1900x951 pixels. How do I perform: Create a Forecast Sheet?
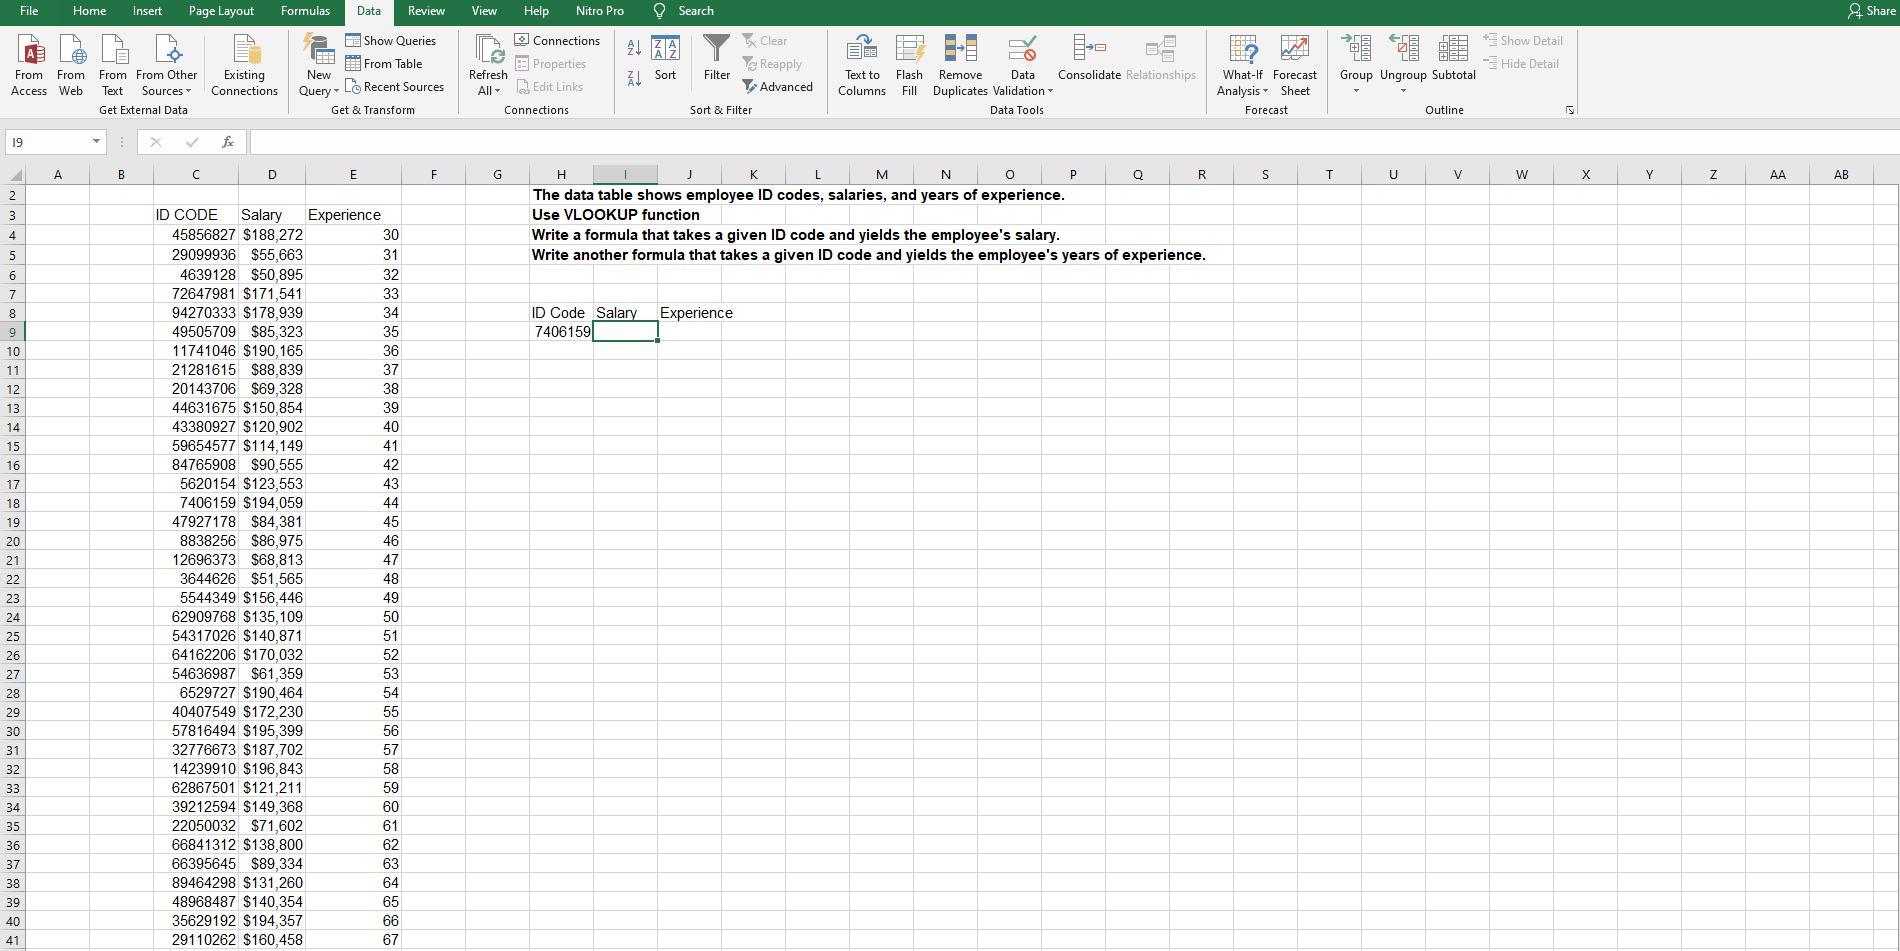[1295, 63]
